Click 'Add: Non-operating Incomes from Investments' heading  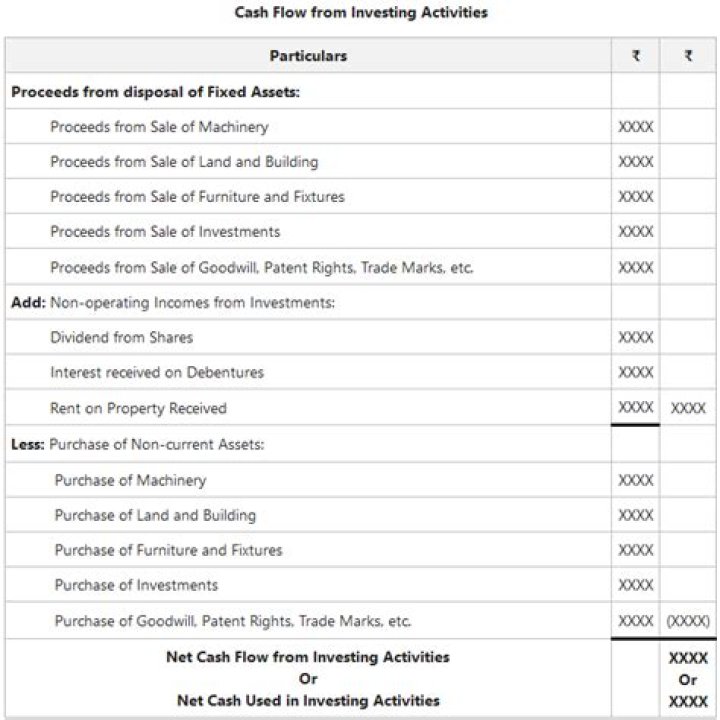[173, 302]
